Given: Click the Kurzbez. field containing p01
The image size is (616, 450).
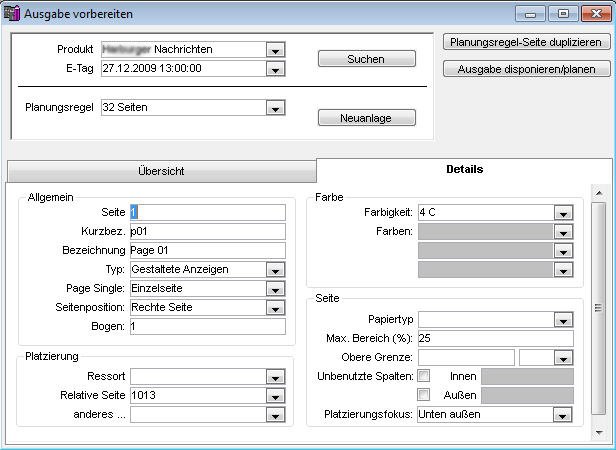Looking at the screenshot, I should pos(208,231).
